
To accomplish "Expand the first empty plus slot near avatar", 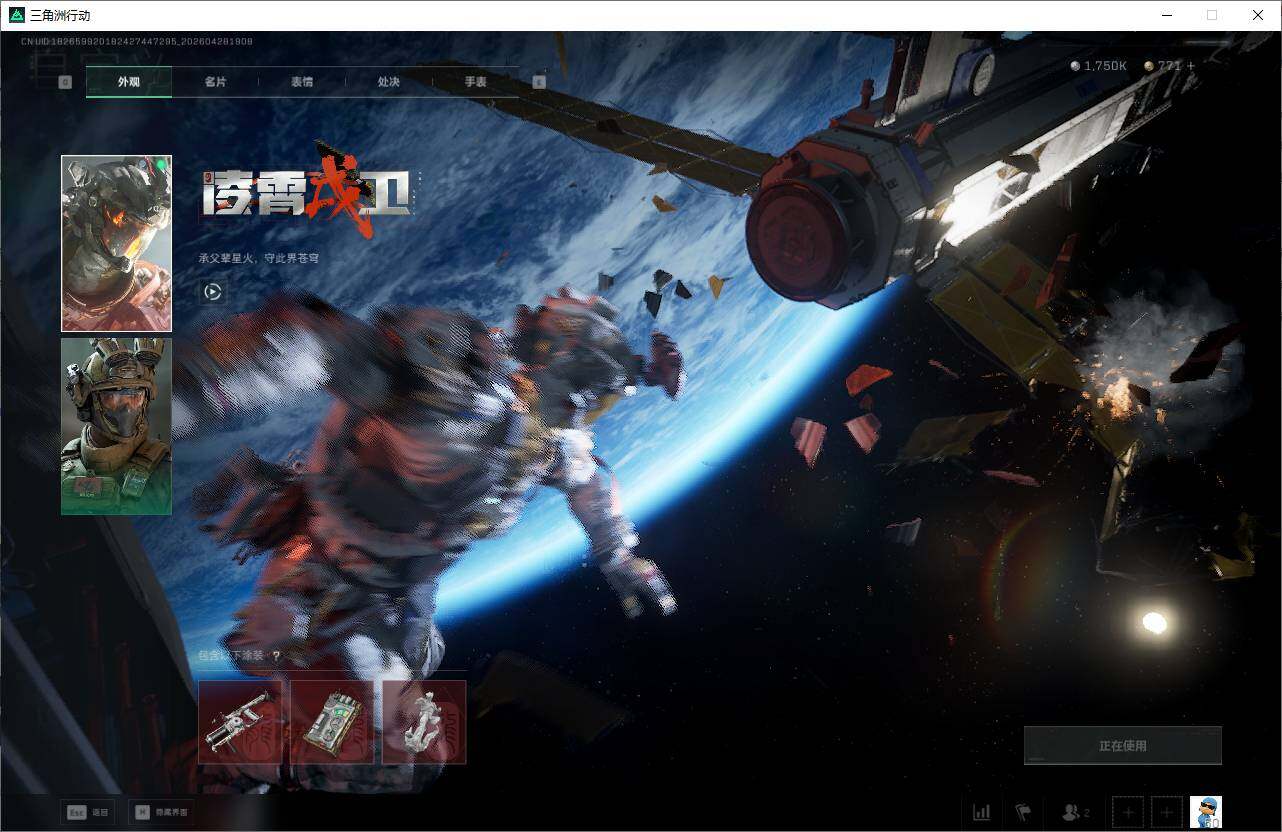I will coord(1128,812).
